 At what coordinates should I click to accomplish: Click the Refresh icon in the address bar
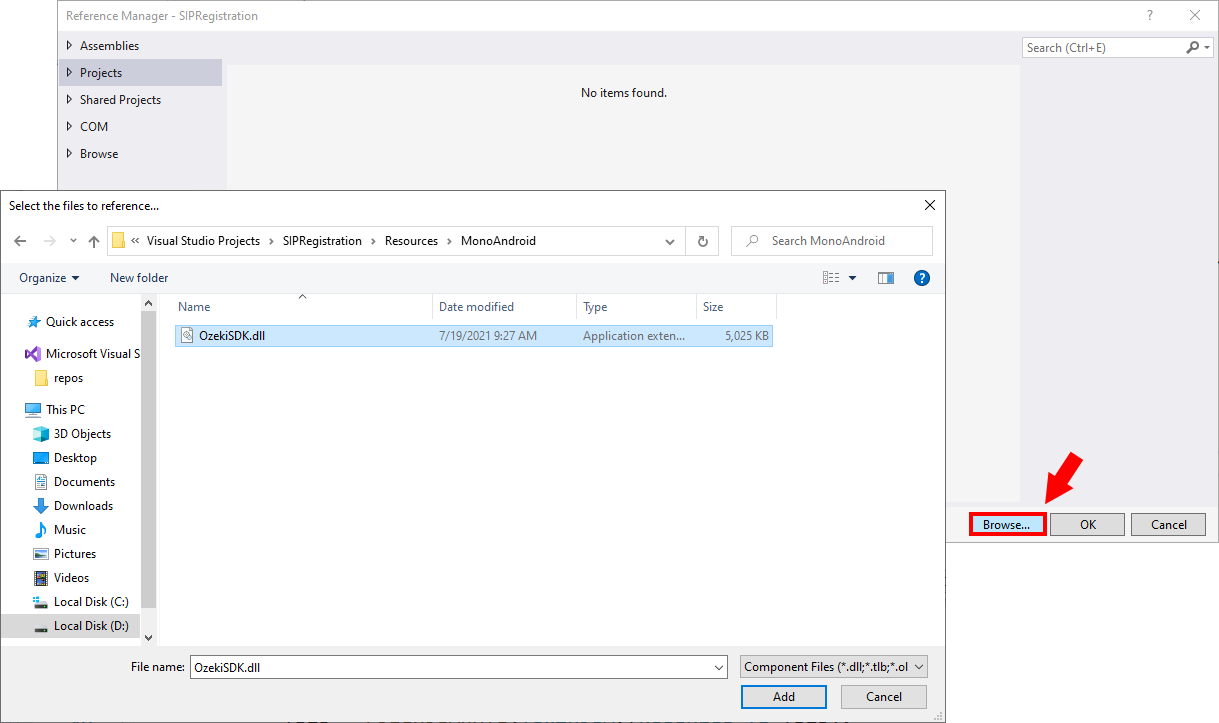pos(702,240)
